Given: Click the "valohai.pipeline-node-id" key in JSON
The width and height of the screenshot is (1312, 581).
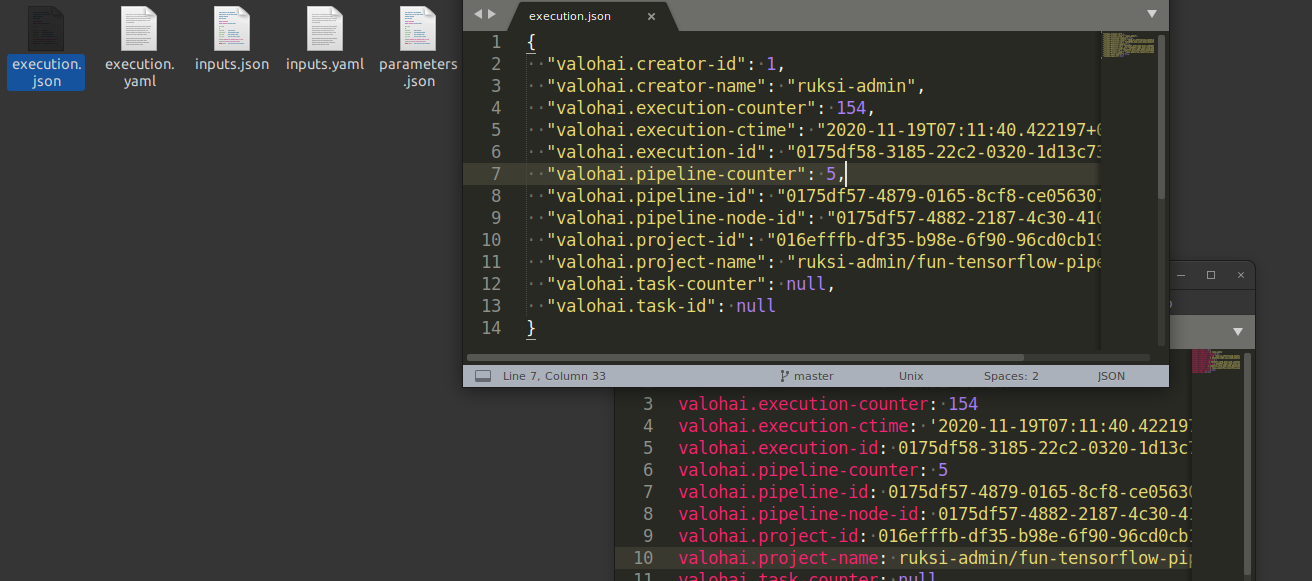Looking at the screenshot, I should pos(676,218).
